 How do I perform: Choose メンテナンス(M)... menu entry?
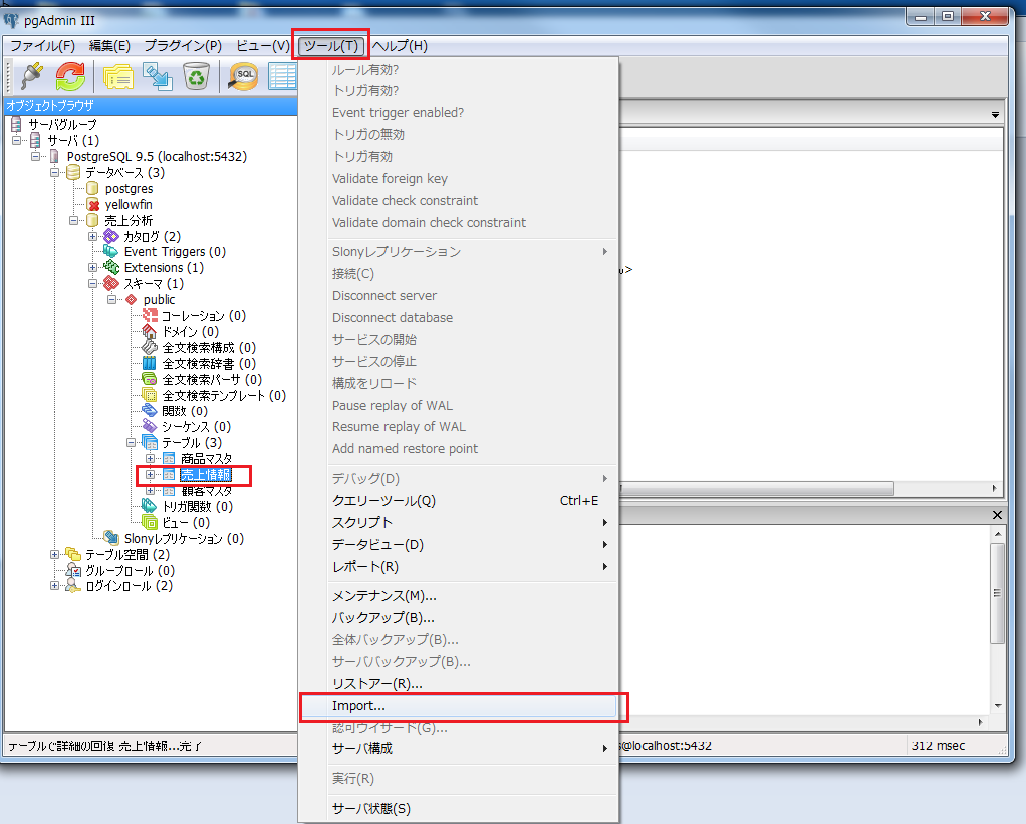[458, 596]
